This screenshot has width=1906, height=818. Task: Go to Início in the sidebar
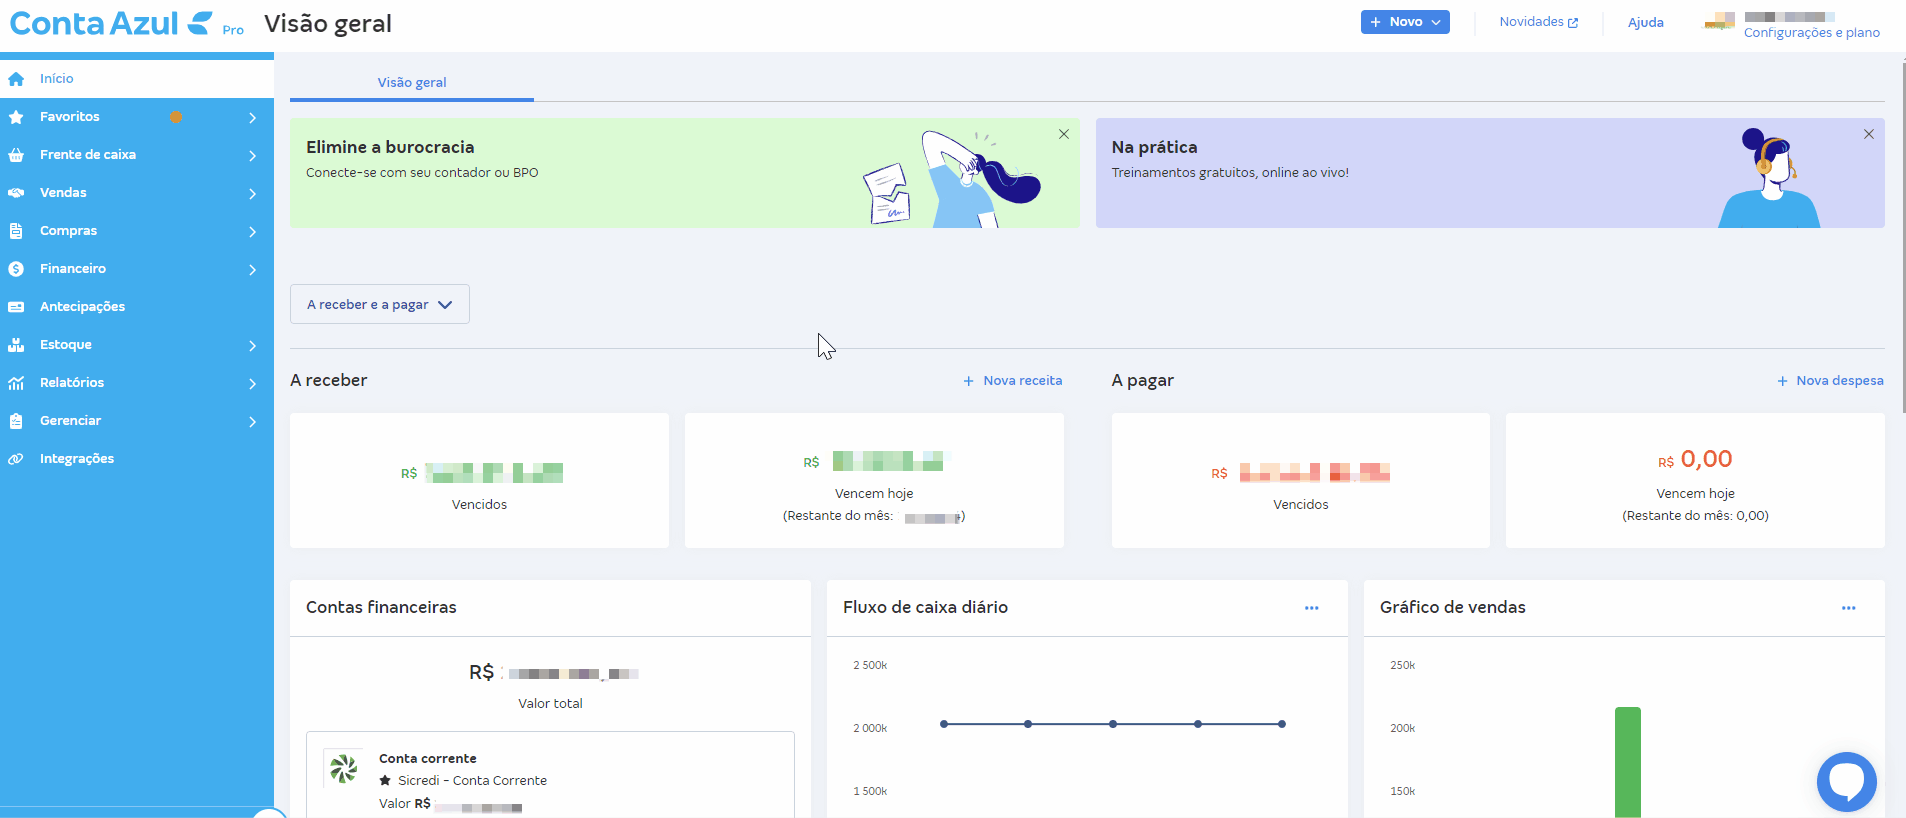point(137,79)
